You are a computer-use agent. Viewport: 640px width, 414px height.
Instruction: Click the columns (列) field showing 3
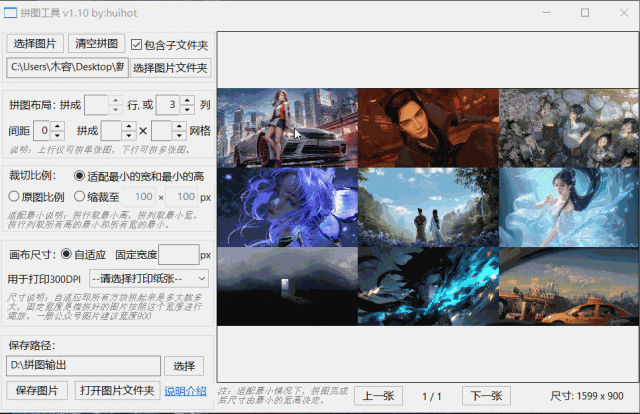pos(168,105)
